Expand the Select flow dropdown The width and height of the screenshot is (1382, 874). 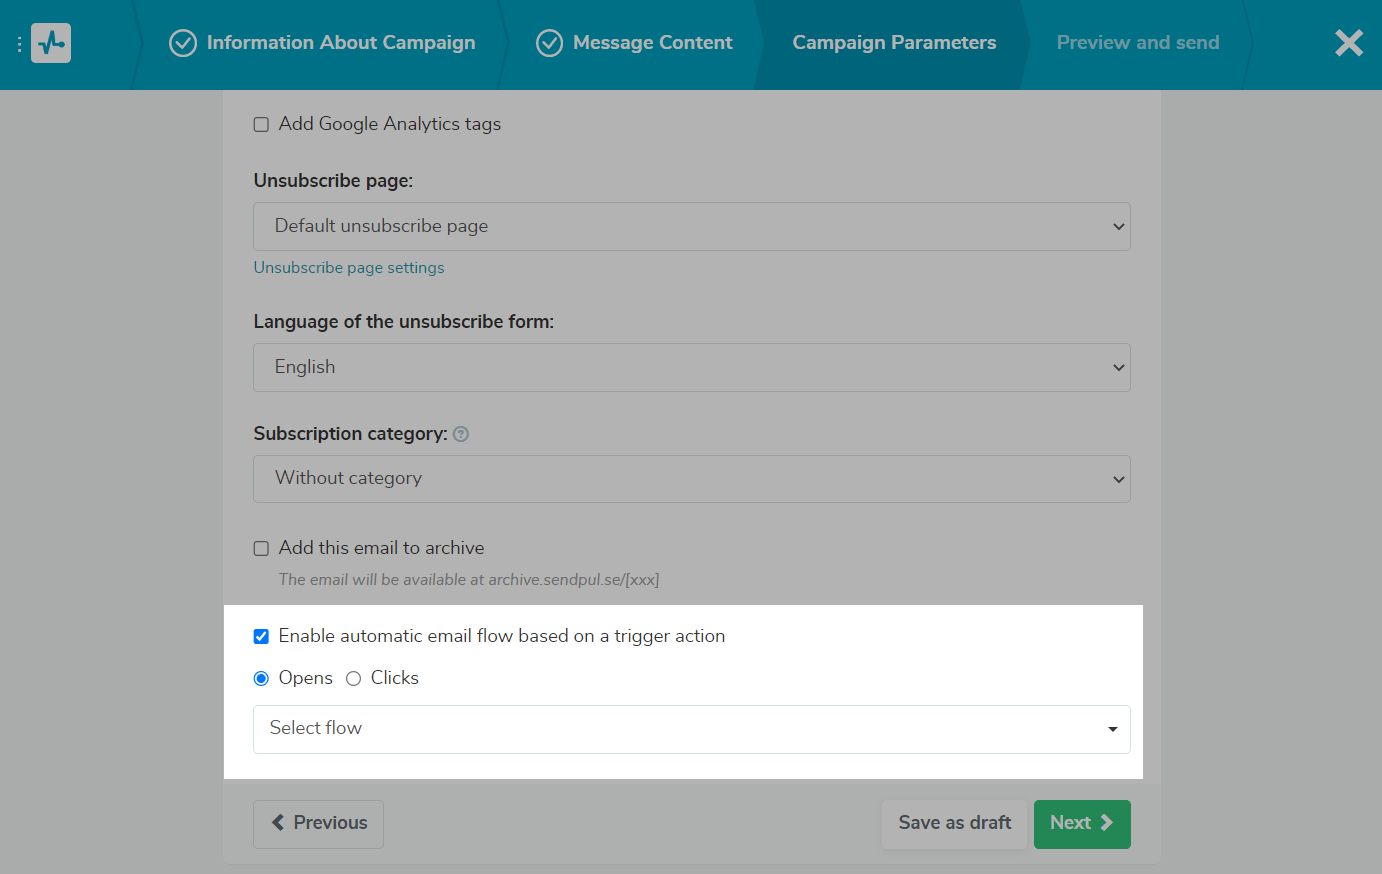coord(691,729)
